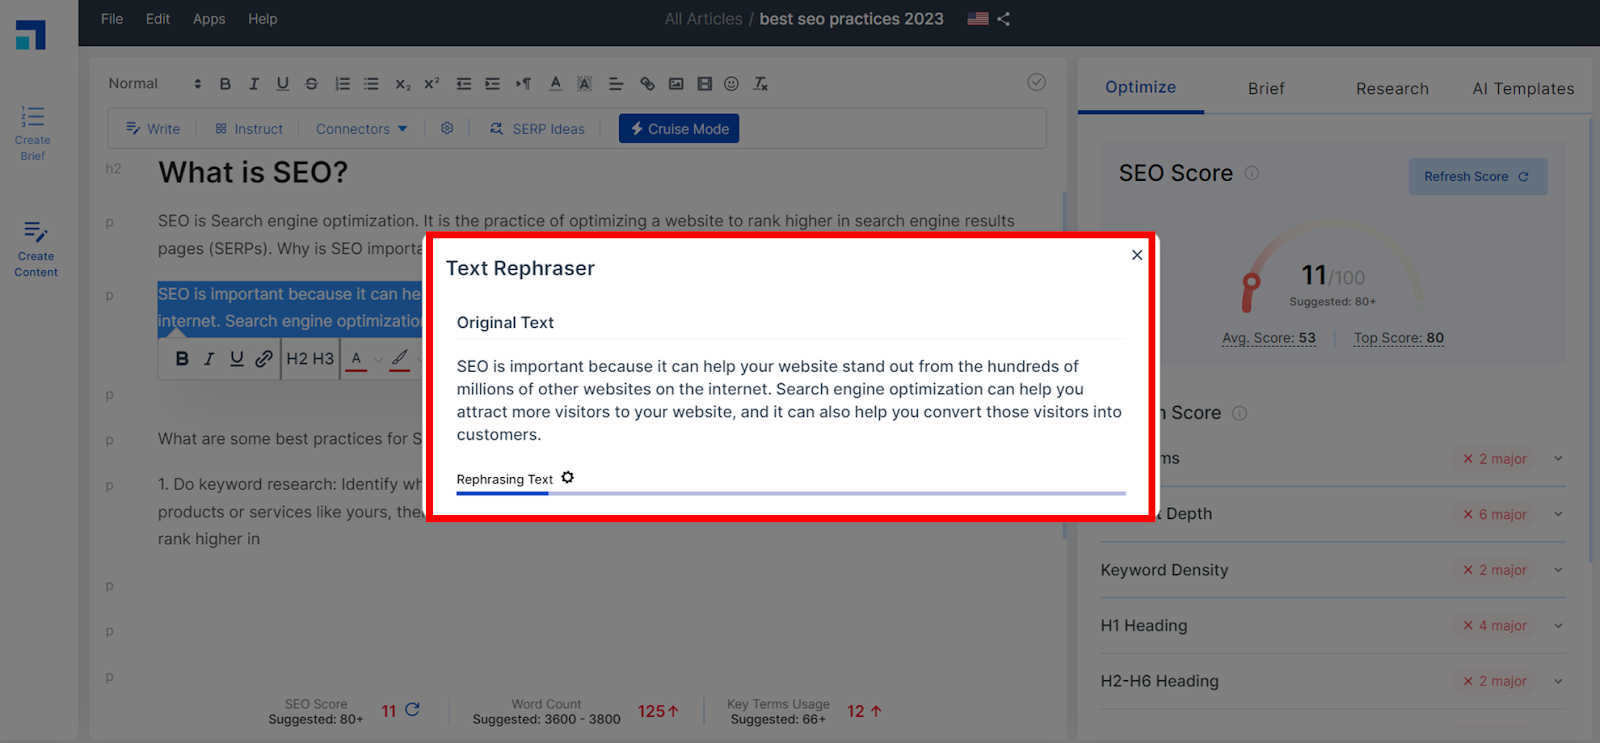Open SERP Ideas
This screenshot has width=1600, height=743.
537,129
